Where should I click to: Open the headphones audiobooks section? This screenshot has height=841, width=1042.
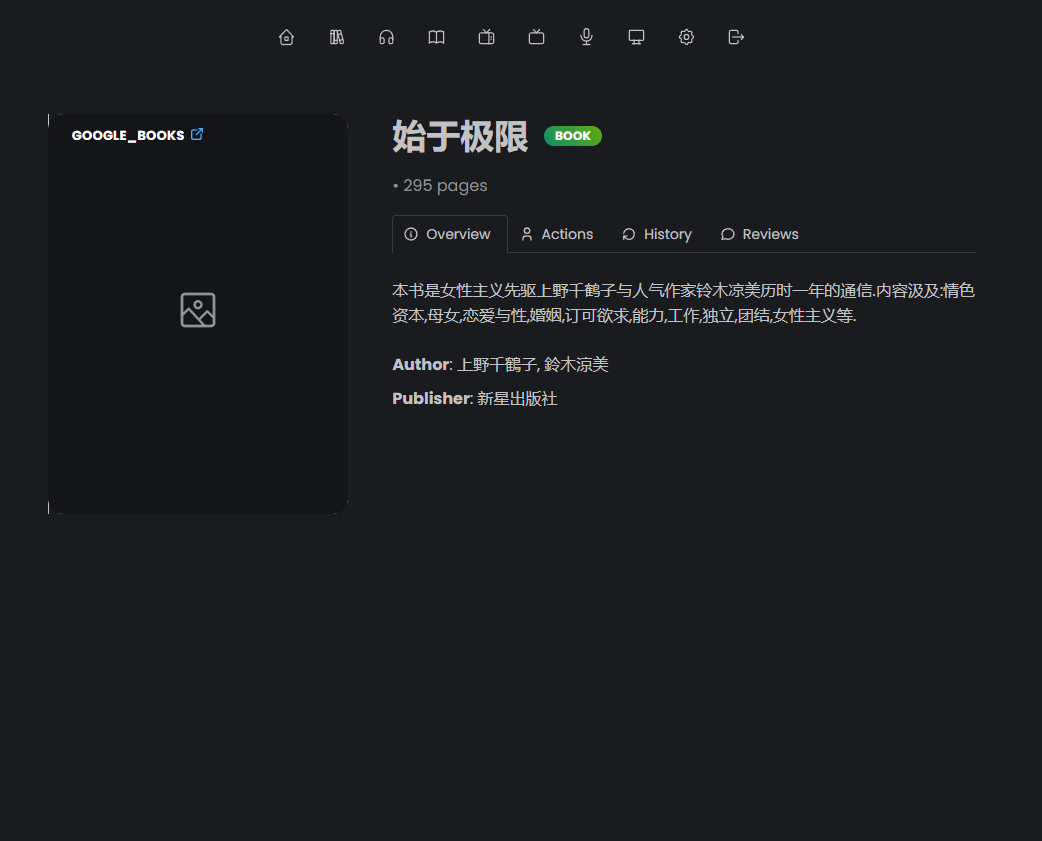(x=387, y=37)
